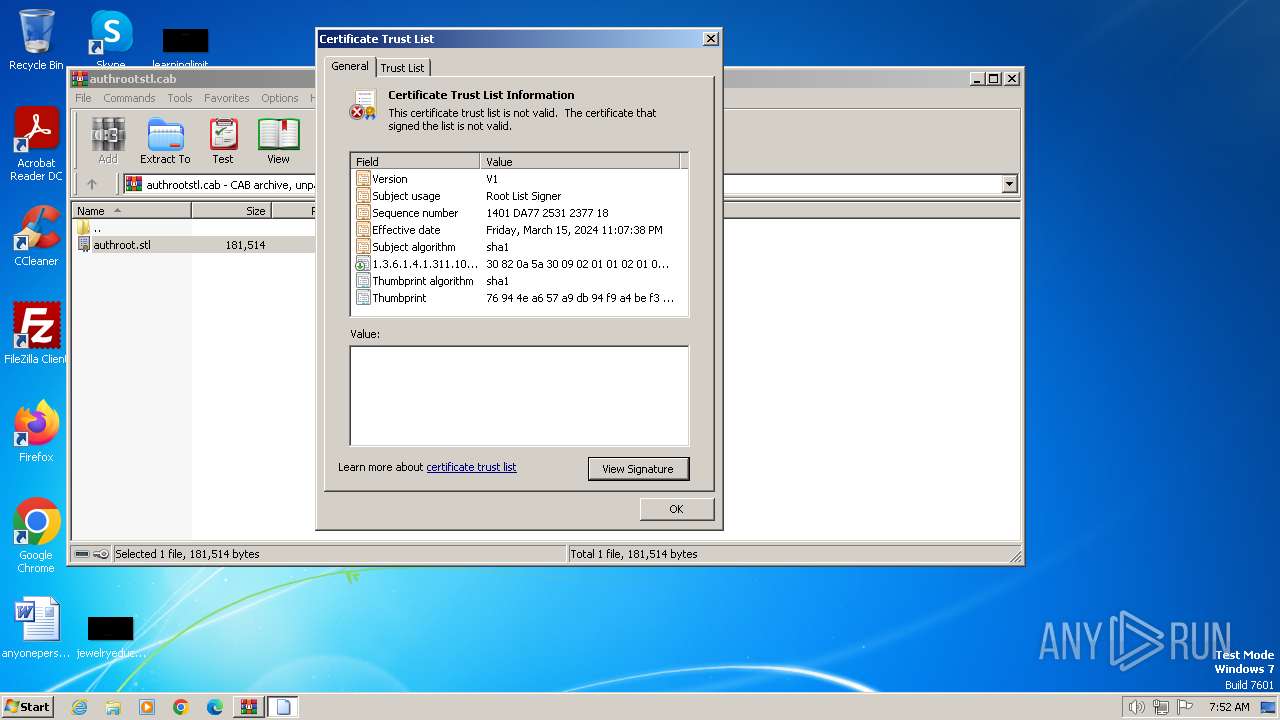Open the Recycle Bin desktop icon
1280x720 pixels.
tap(36, 40)
